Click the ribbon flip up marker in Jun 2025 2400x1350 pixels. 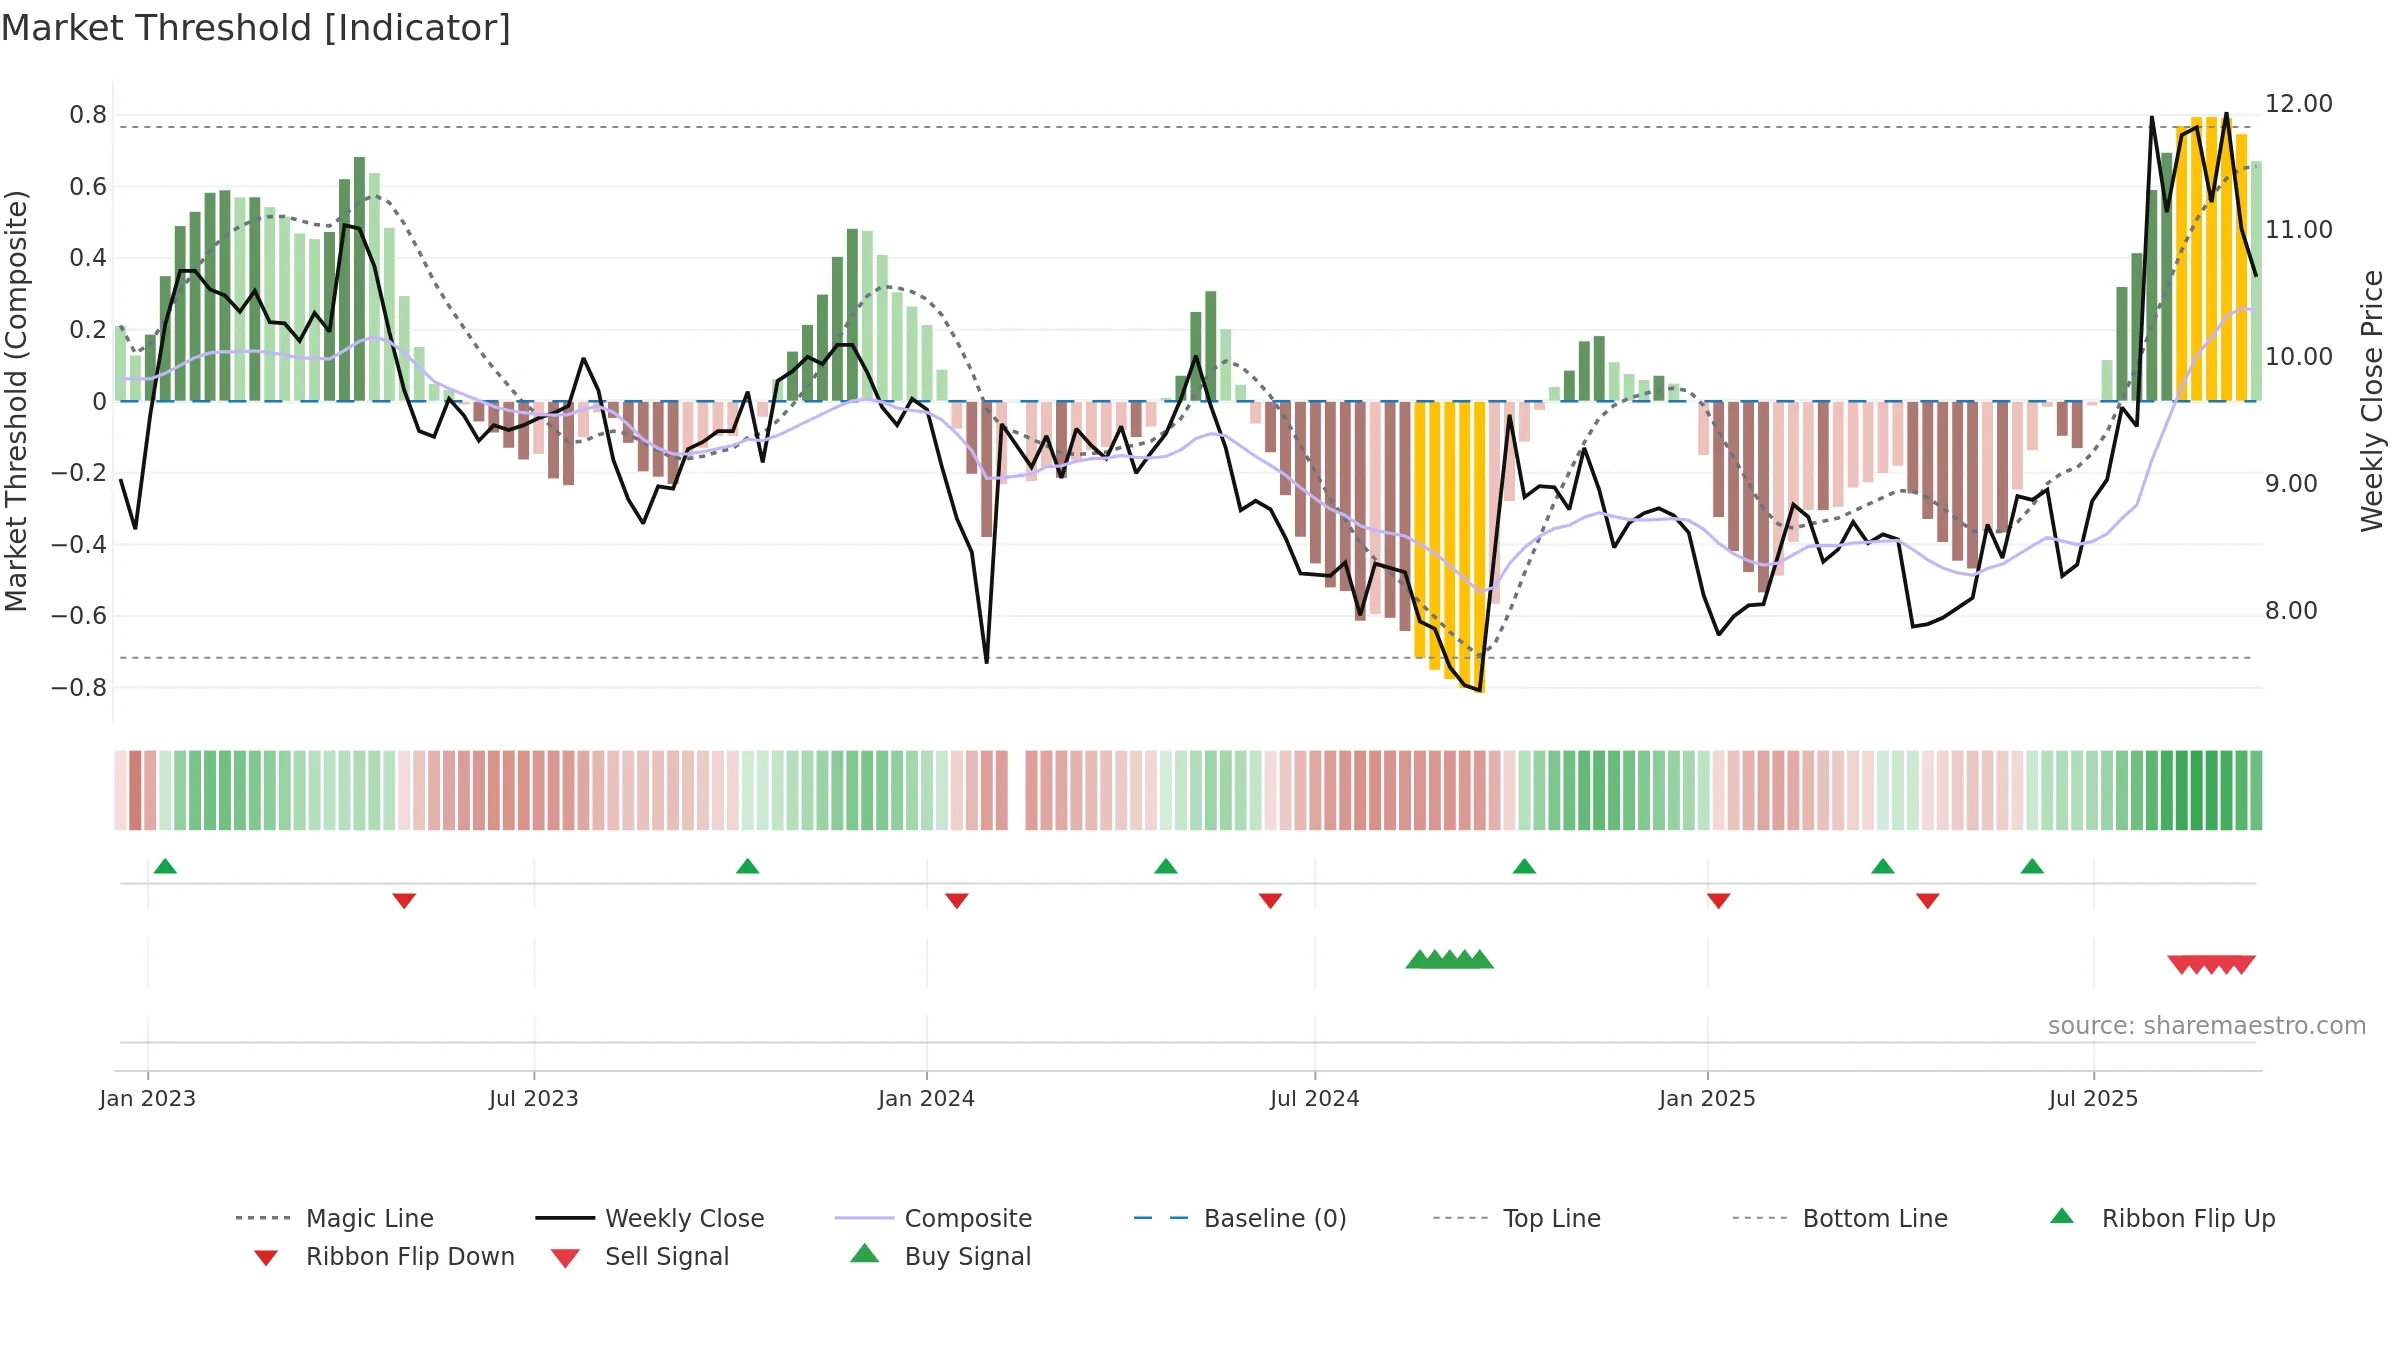2032,866
